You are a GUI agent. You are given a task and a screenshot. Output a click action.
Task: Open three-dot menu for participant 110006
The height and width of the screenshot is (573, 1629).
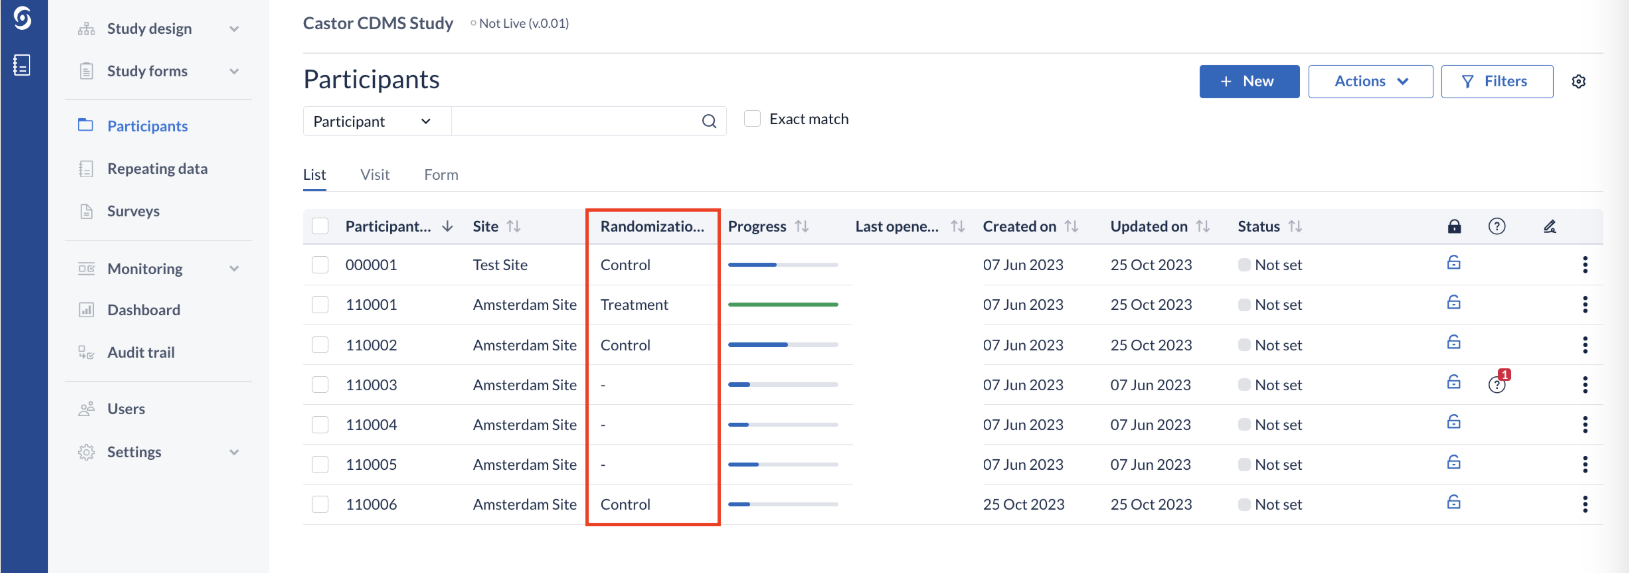pos(1585,505)
